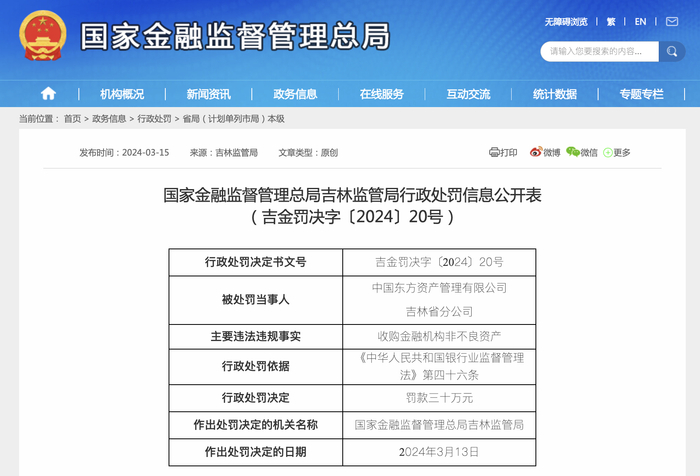
Task: Go to 省局（计划单列市局）本级 breadcrumb
Action: (233, 119)
